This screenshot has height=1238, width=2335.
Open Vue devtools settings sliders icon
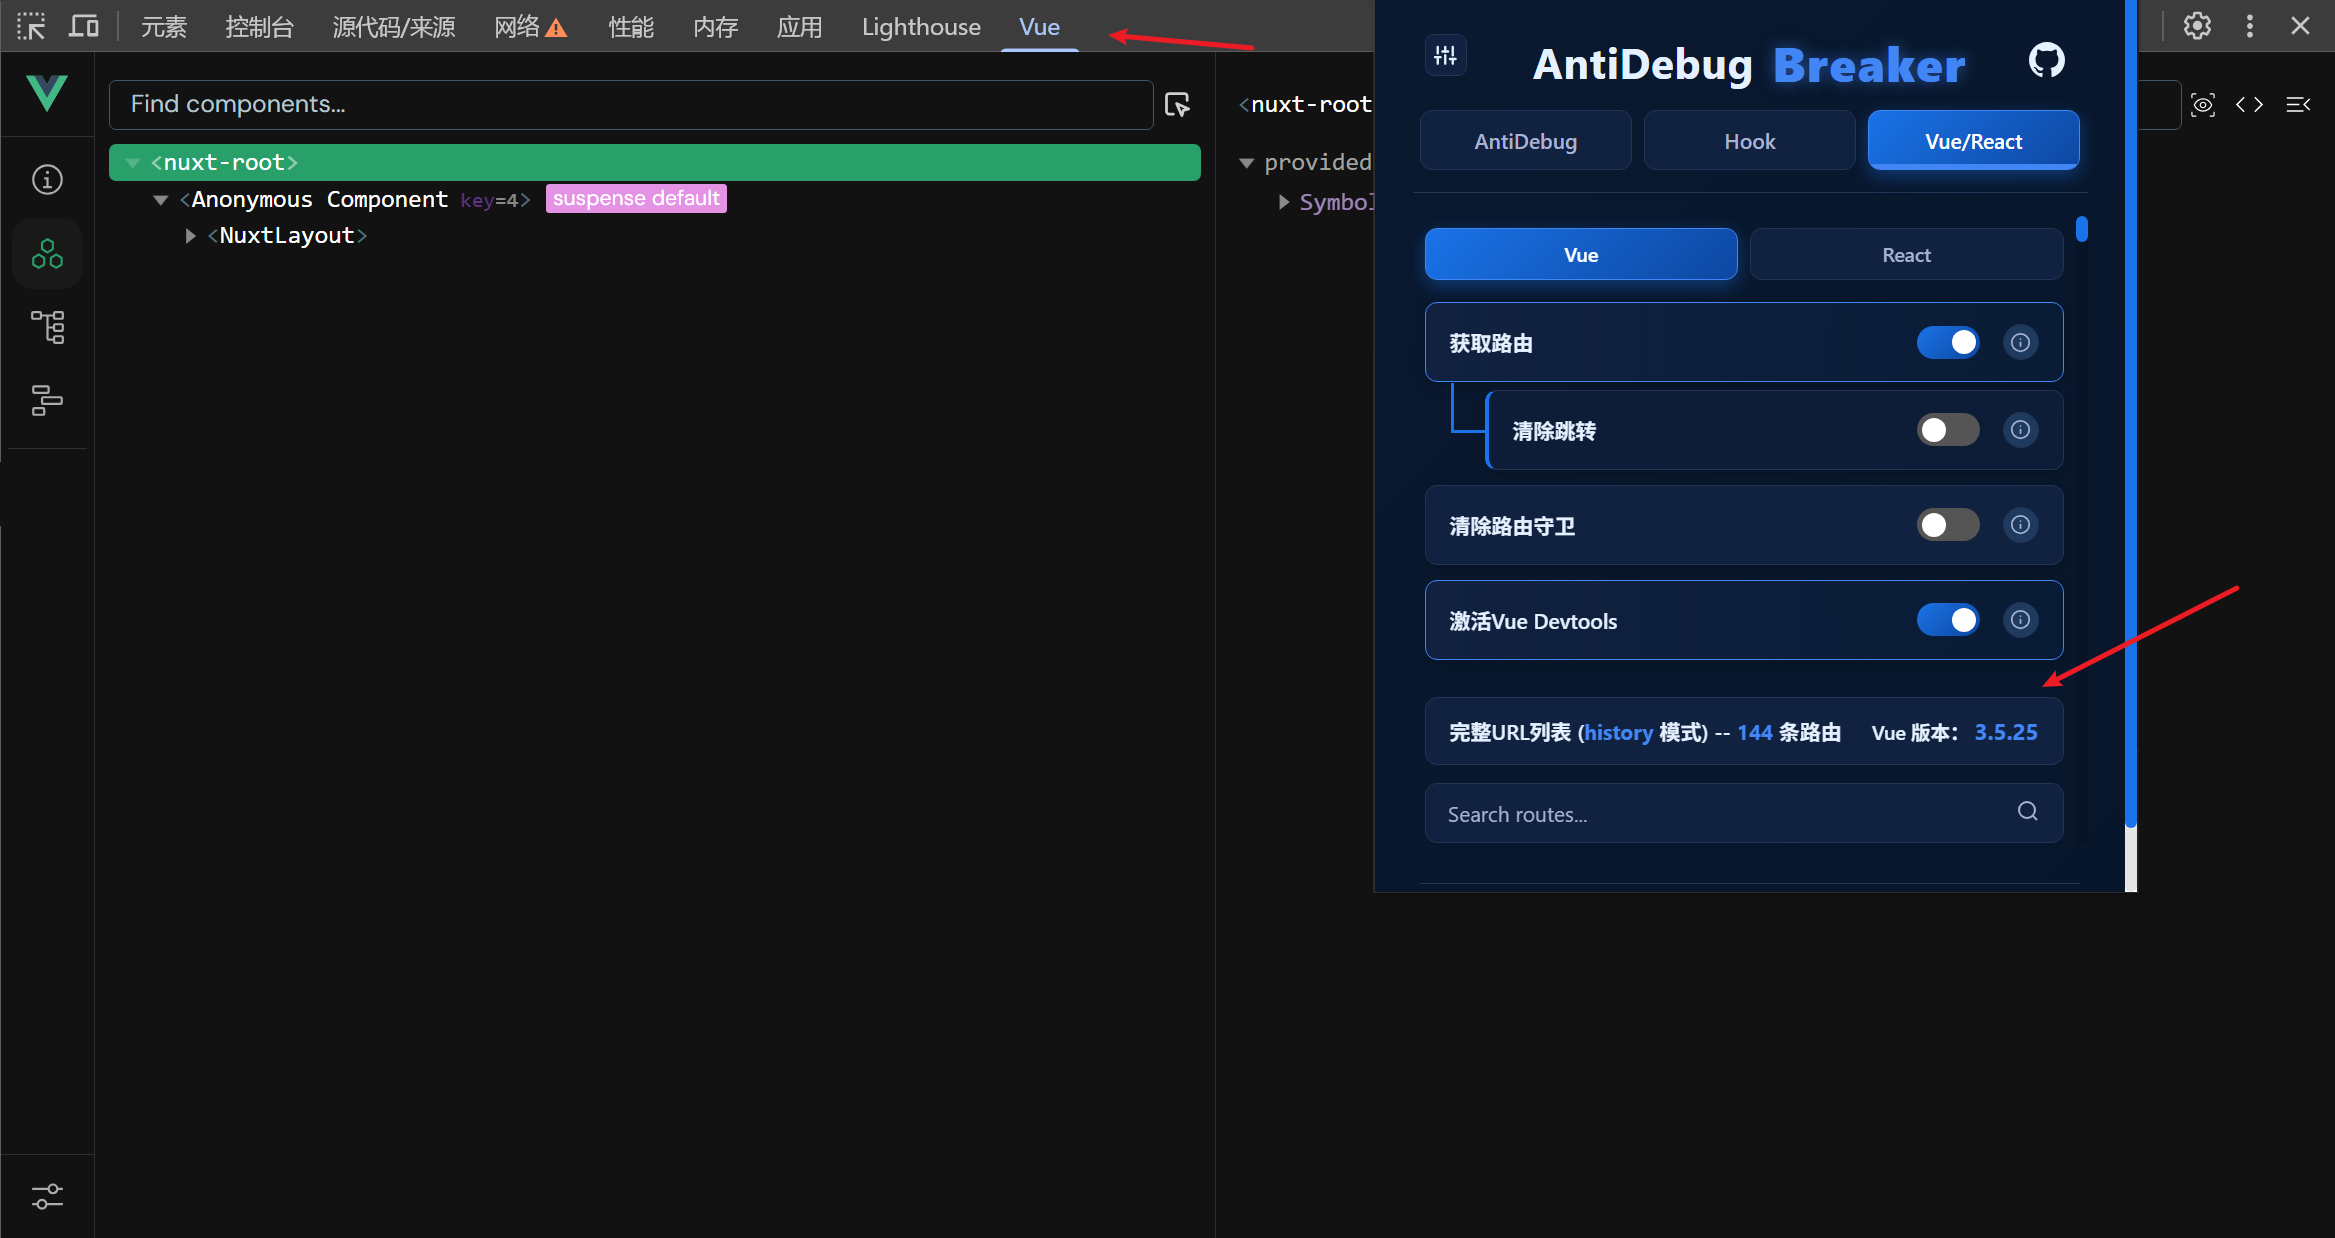tap(47, 1196)
